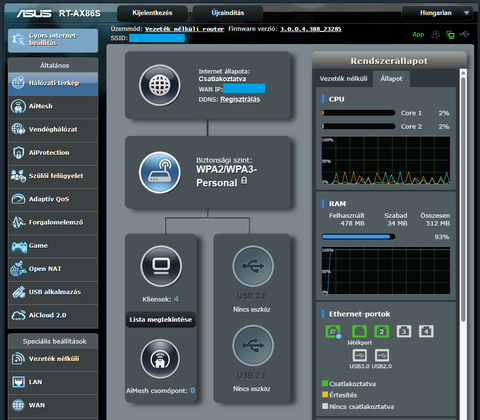Viewport: 480px width, 420px height.
Task: Click the WAN Ethernet port icon
Action: pyautogui.click(x=333, y=332)
